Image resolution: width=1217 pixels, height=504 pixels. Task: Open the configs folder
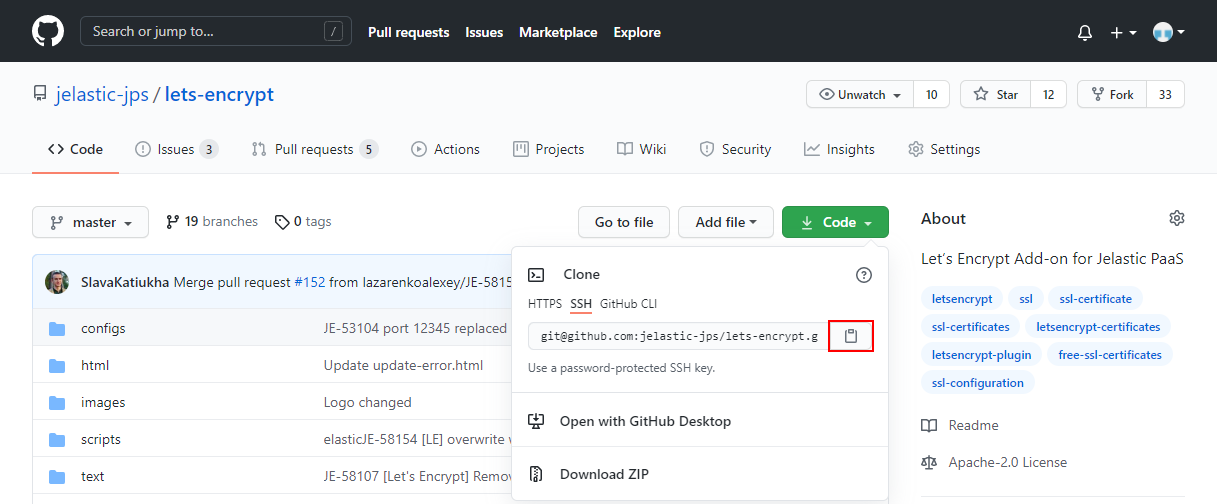pyautogui.click(x=103, y=328)
